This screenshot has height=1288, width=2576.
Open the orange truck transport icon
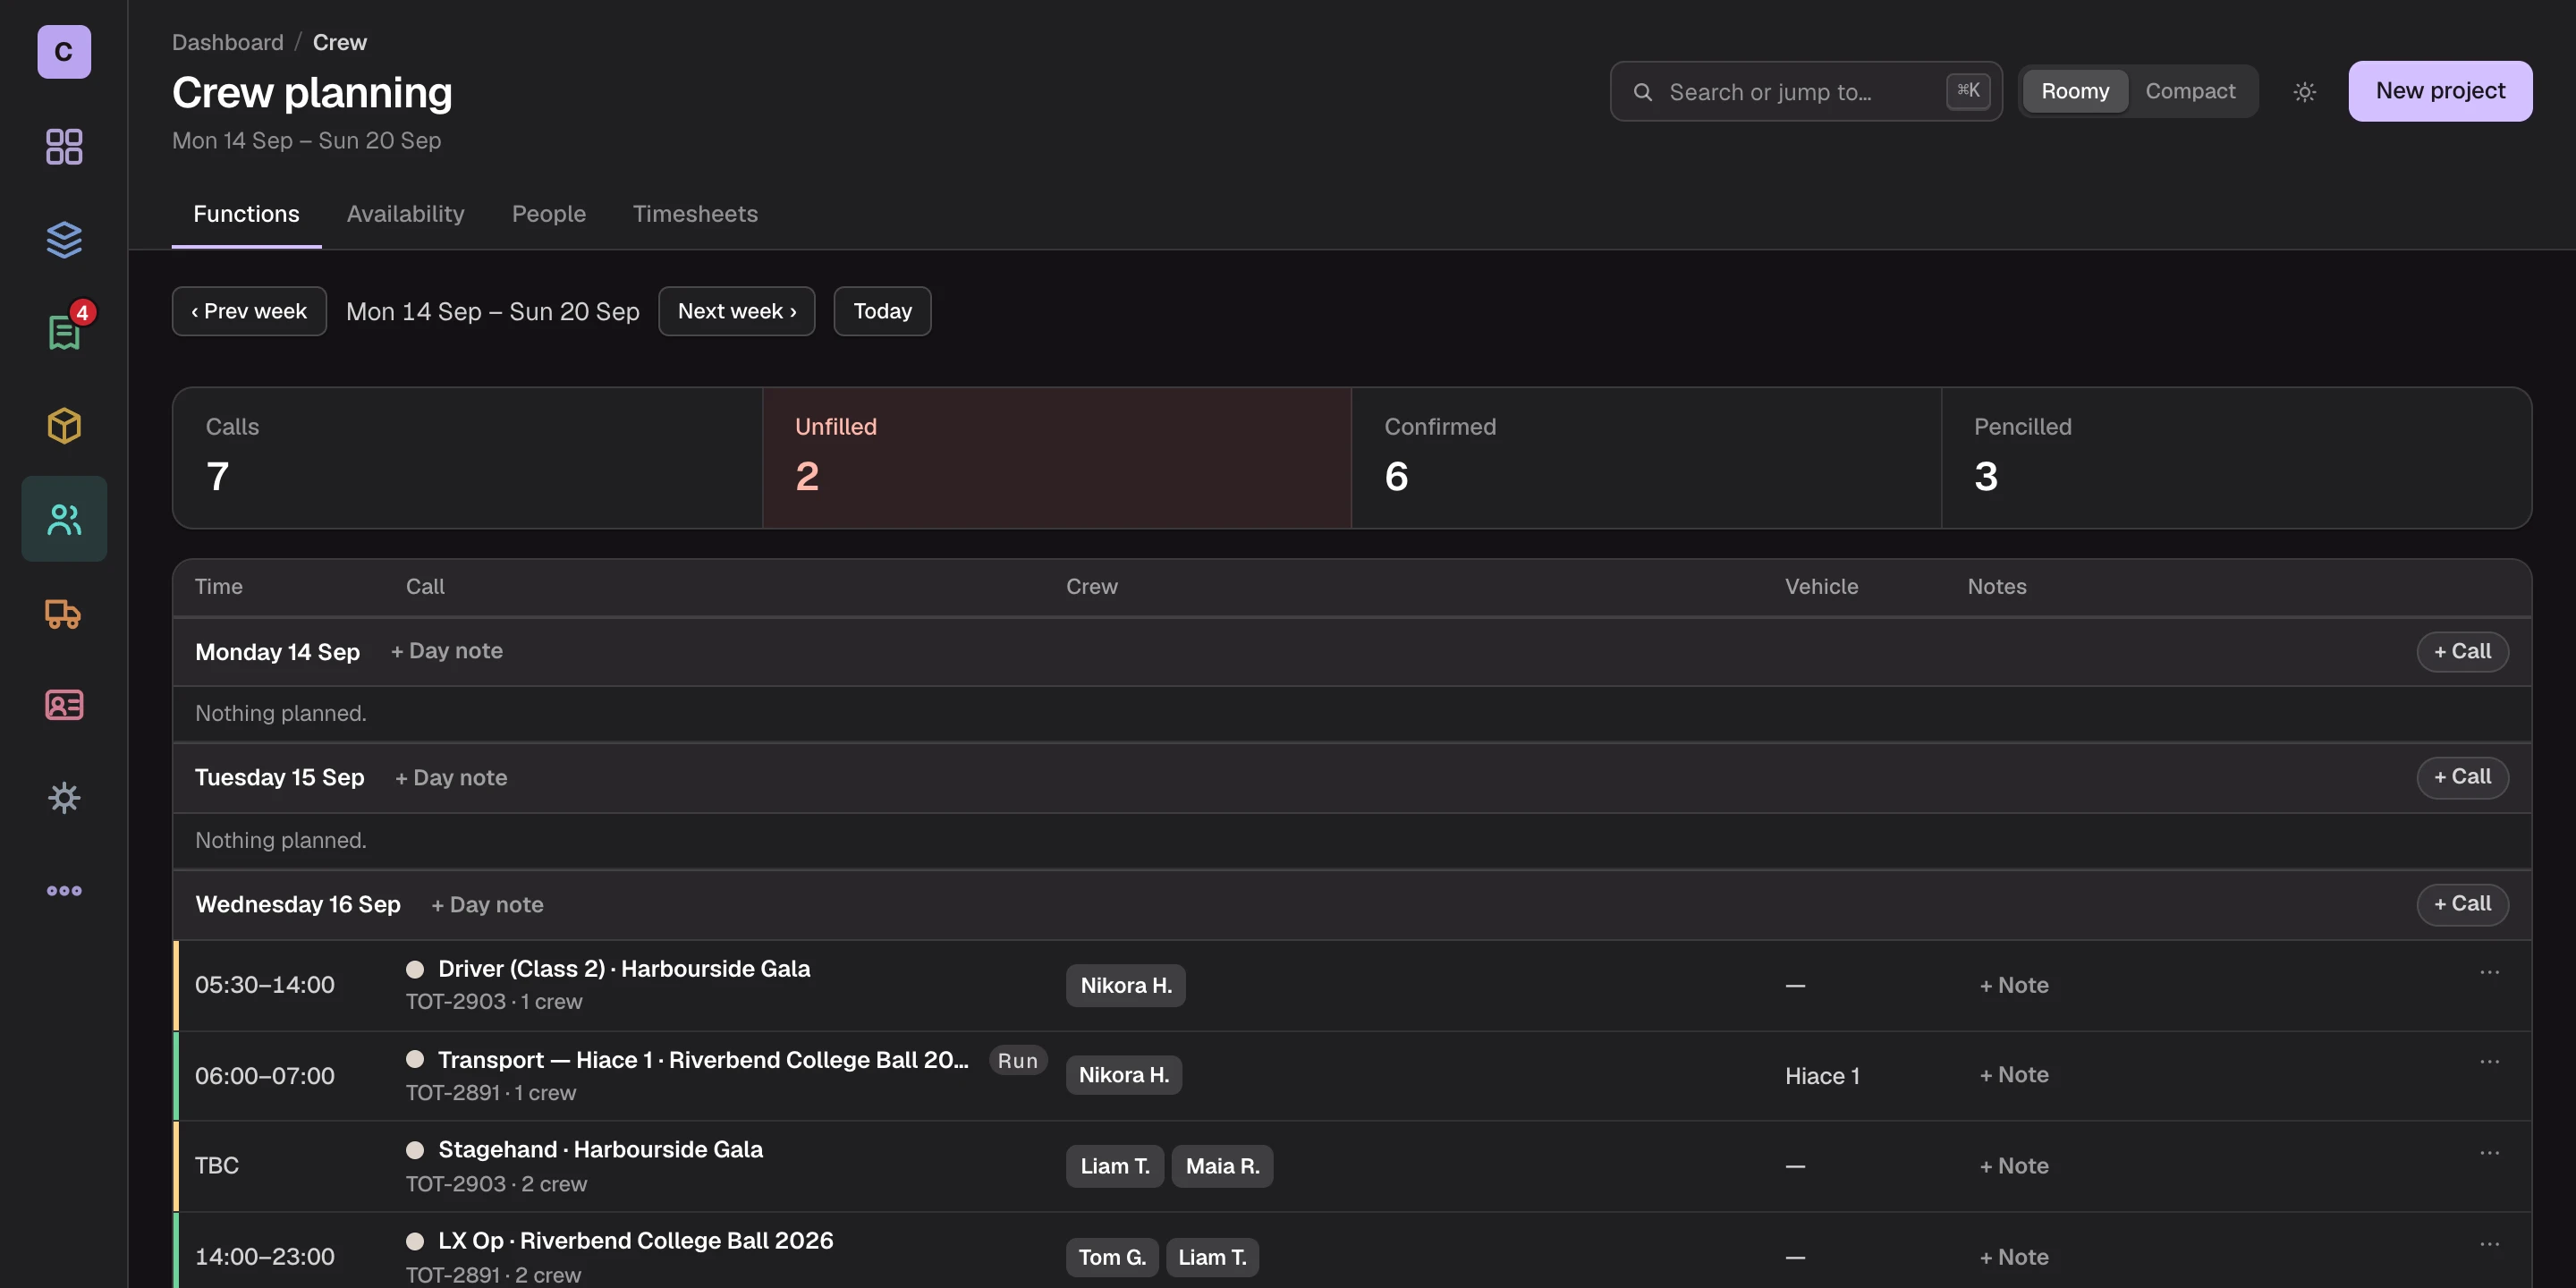point(64,612)
